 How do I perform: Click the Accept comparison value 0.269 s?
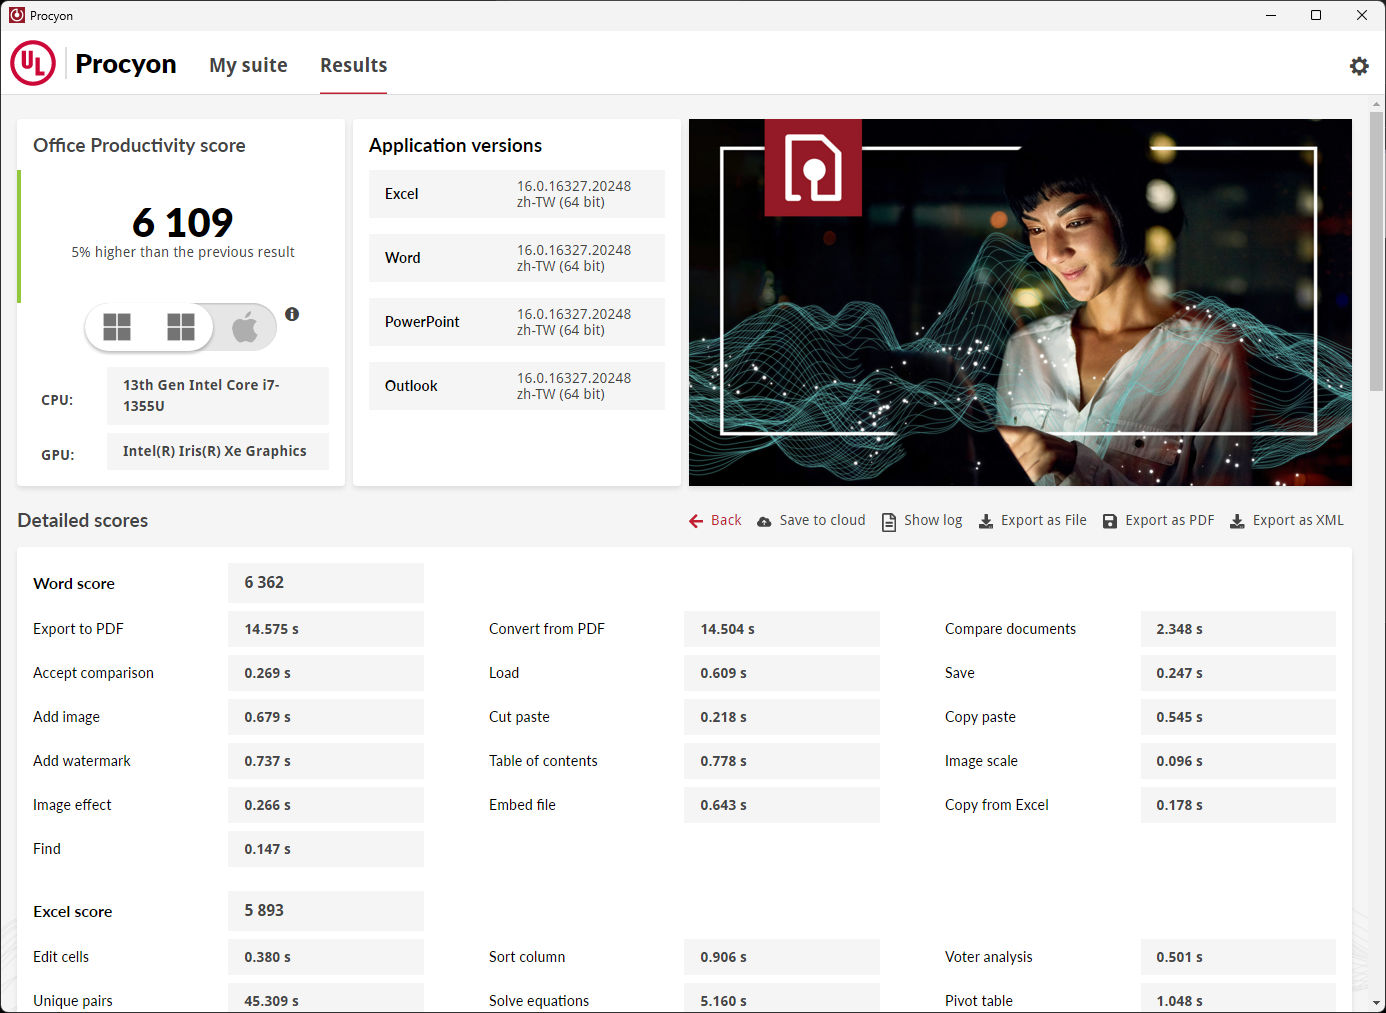coord(326,673)
